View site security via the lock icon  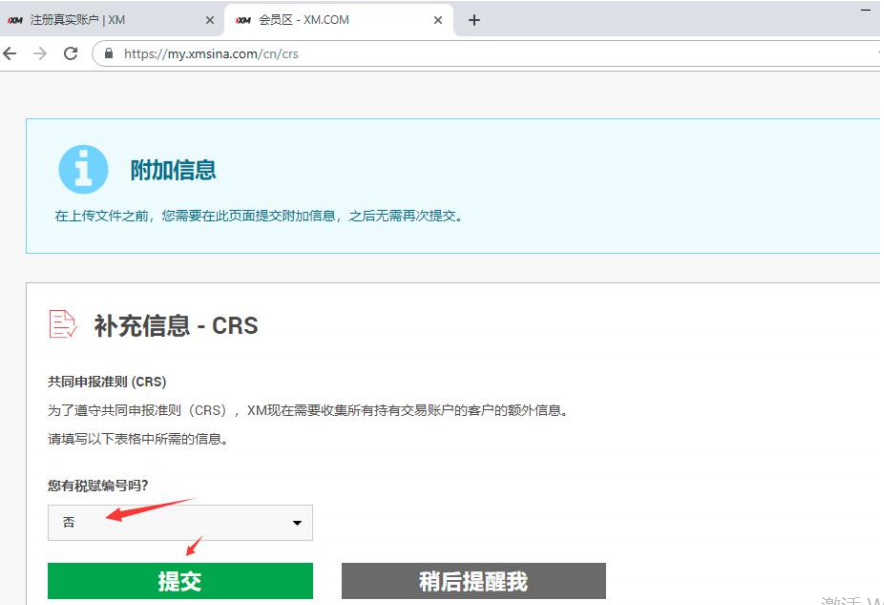109,54
